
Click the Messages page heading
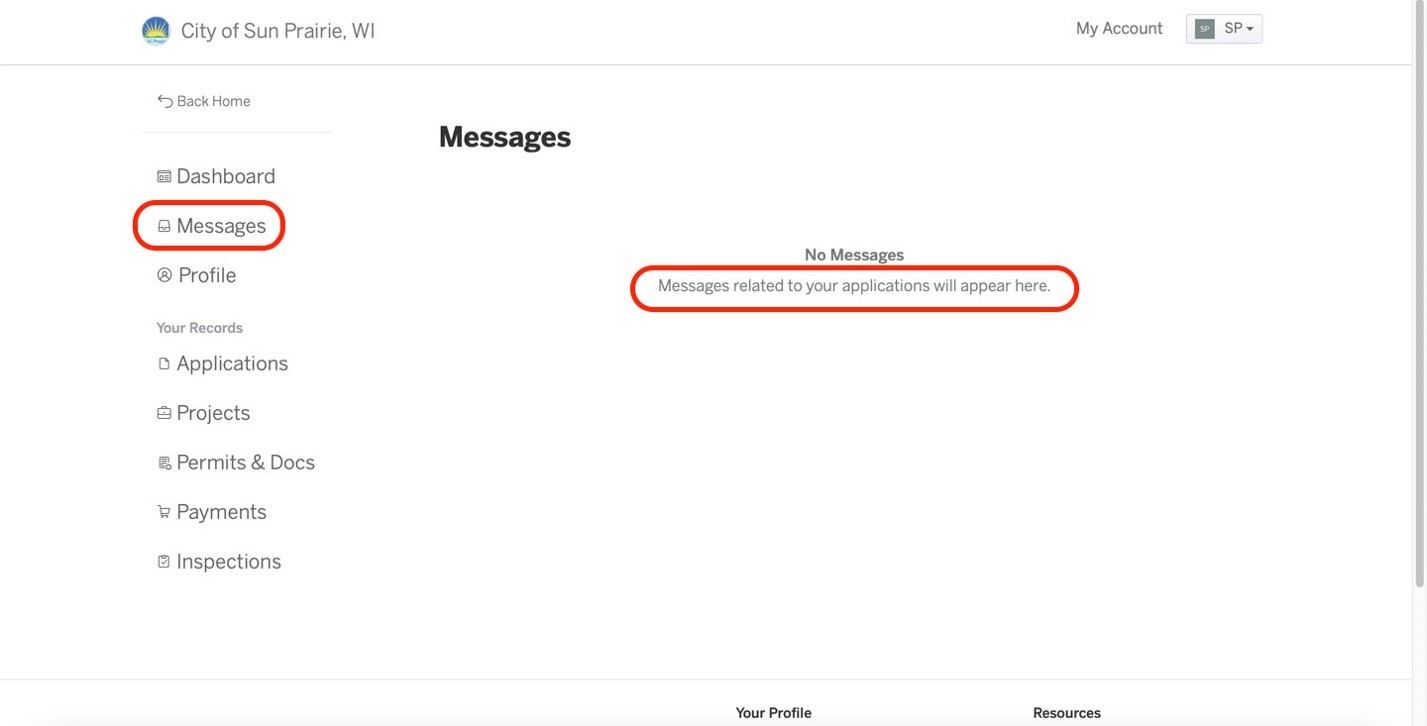(x=505, y=137)
